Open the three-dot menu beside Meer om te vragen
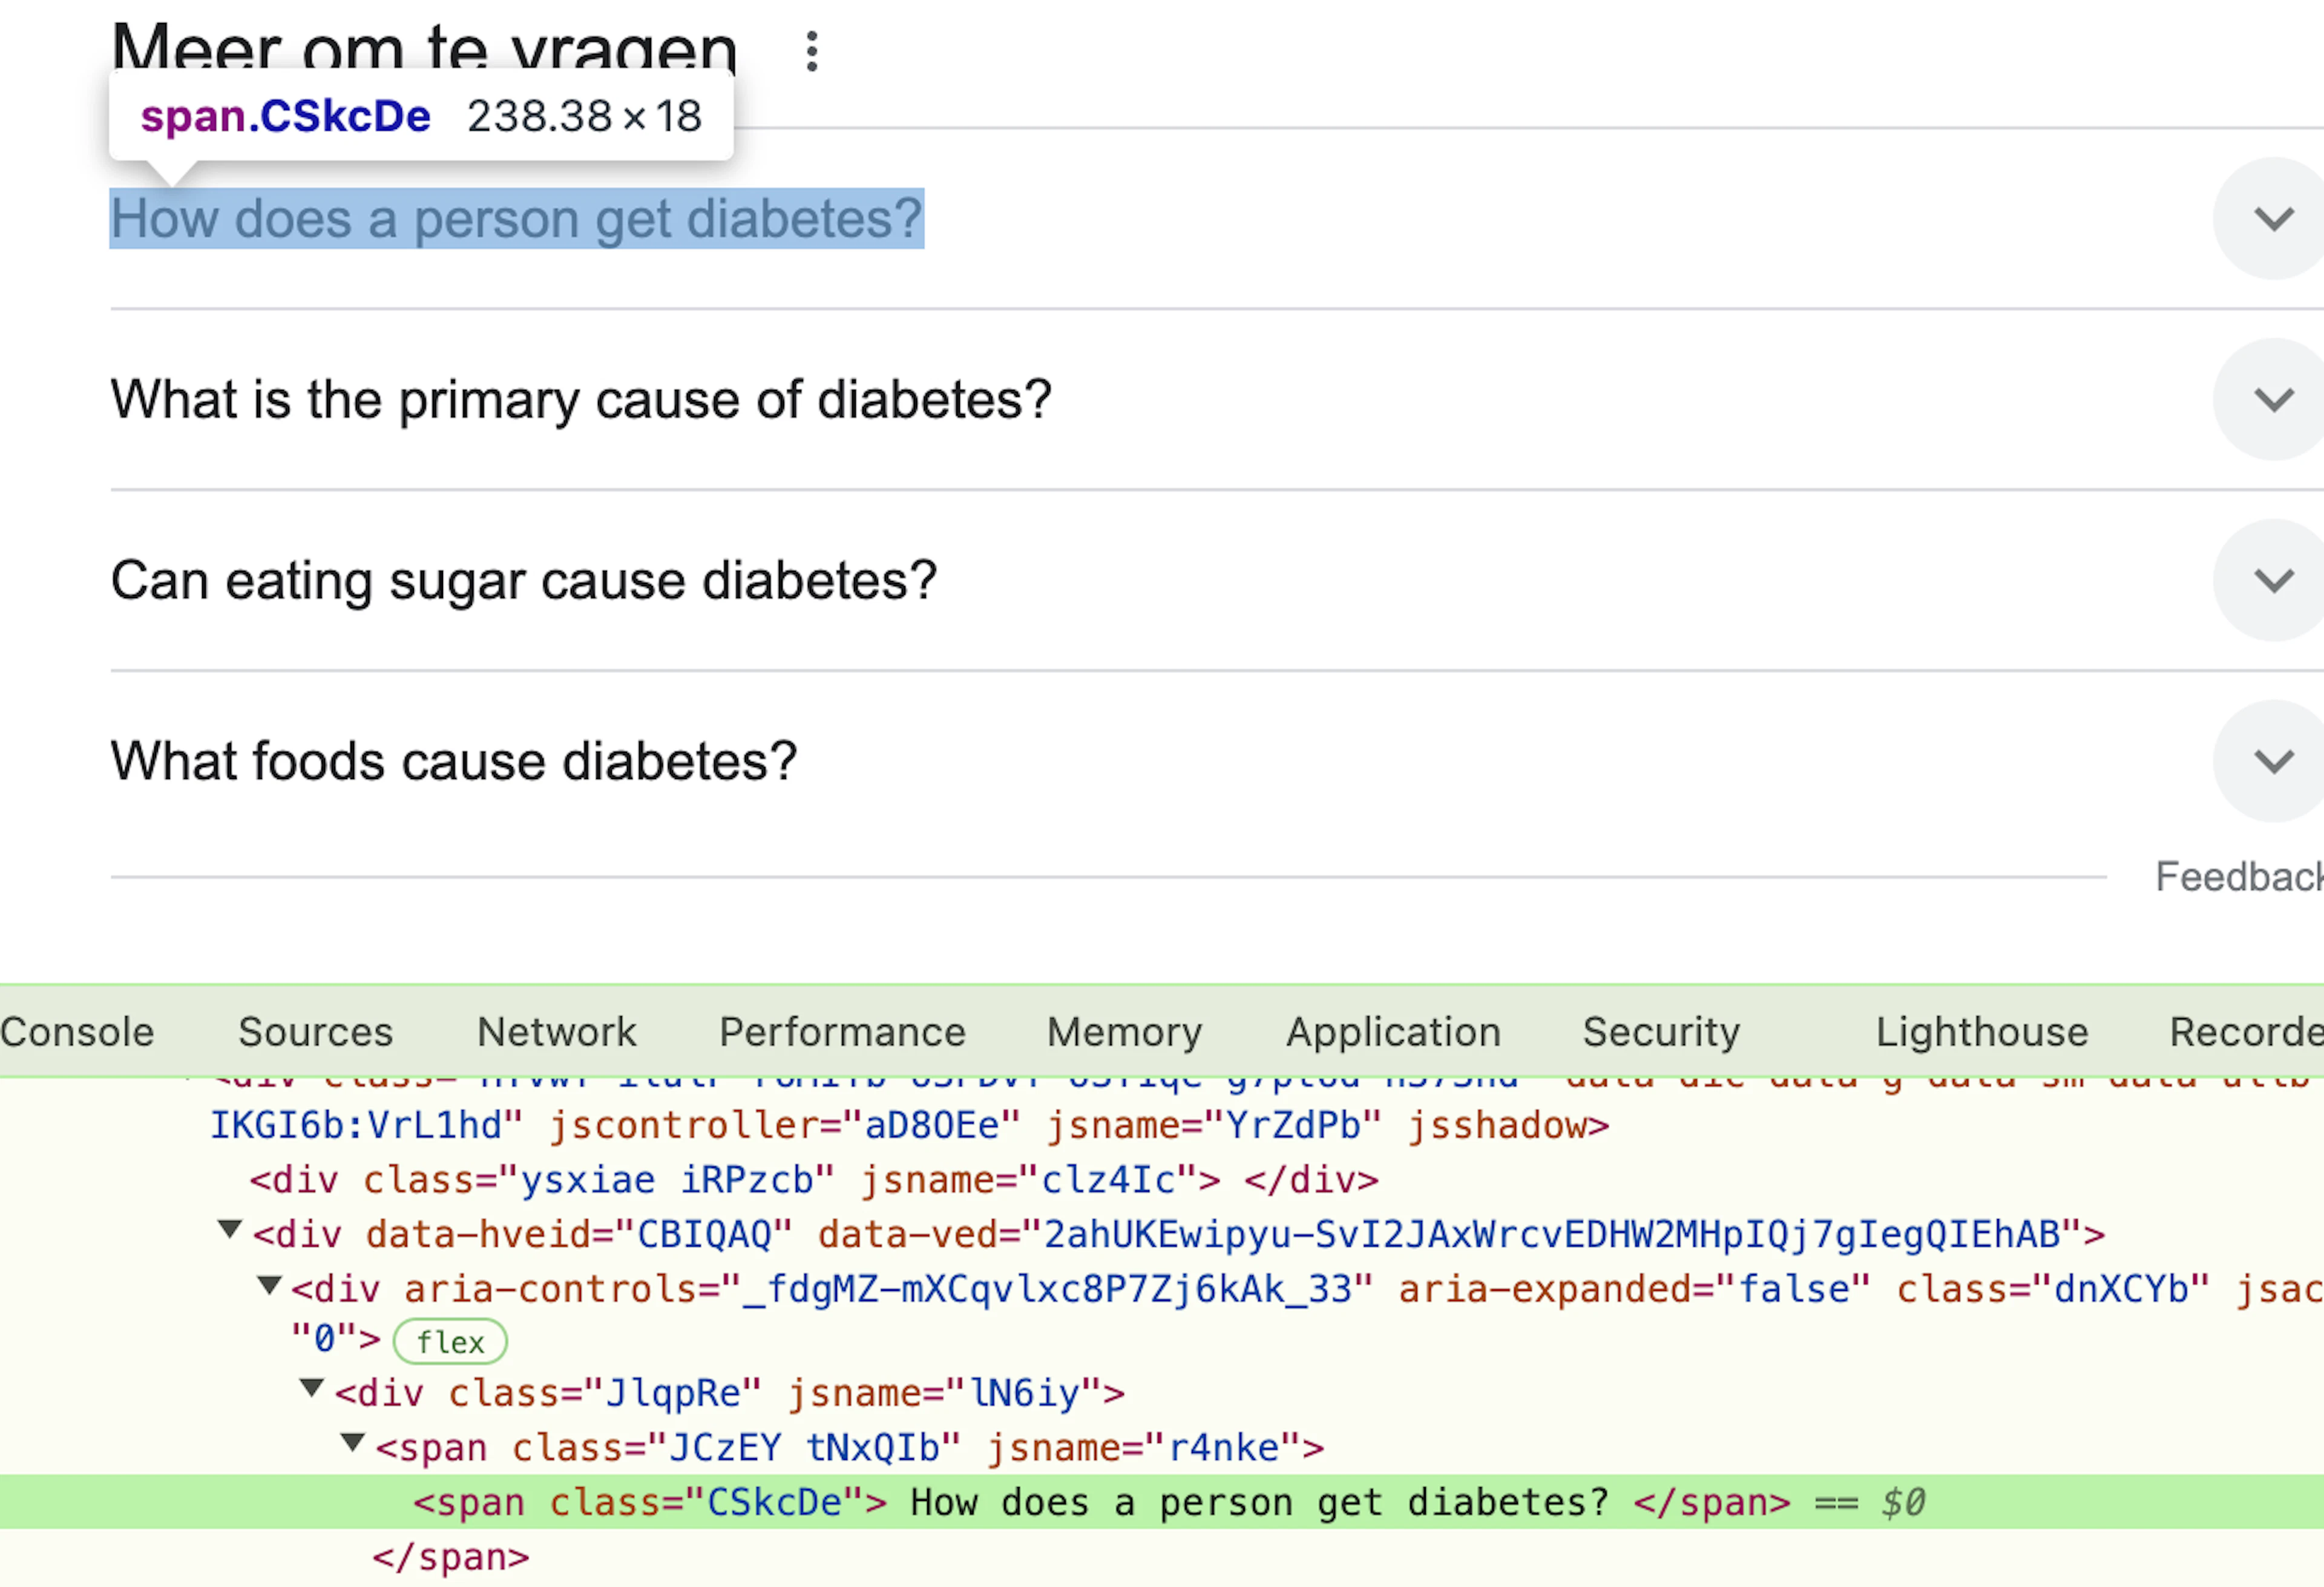The height and width of the screenshot is (1587, 2324). [812, 51]
